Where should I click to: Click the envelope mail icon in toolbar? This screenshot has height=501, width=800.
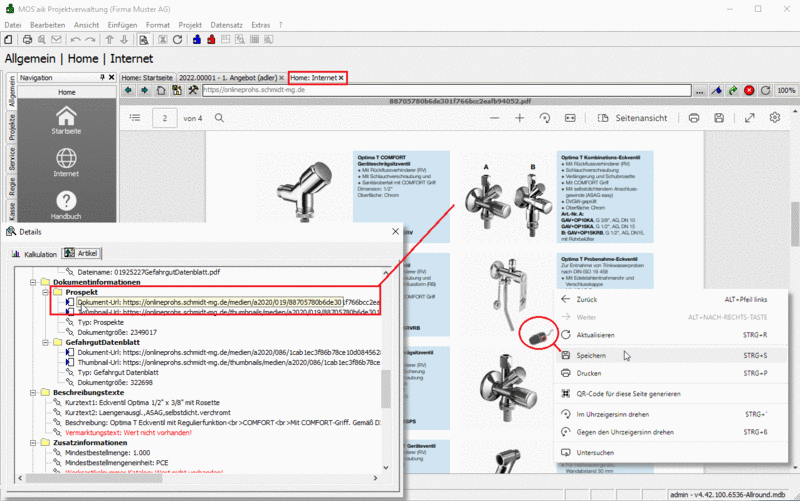click(56, 39)
